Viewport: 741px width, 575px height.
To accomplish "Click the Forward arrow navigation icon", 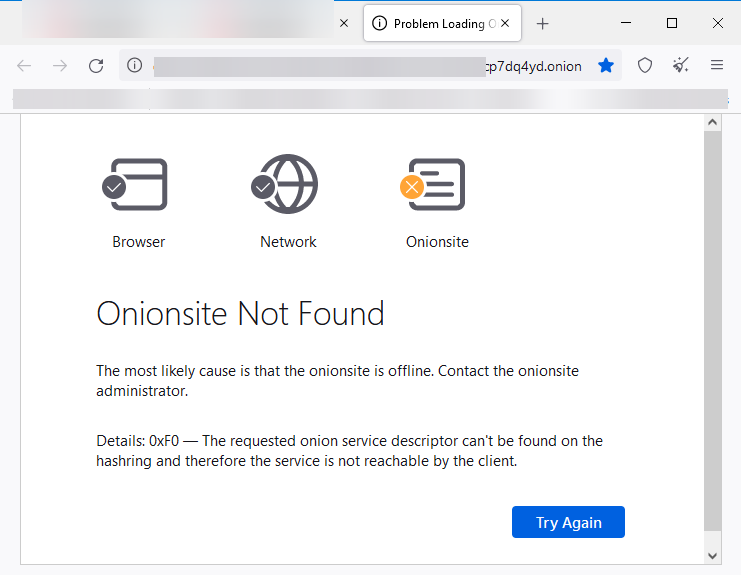I will coord(60,66).
